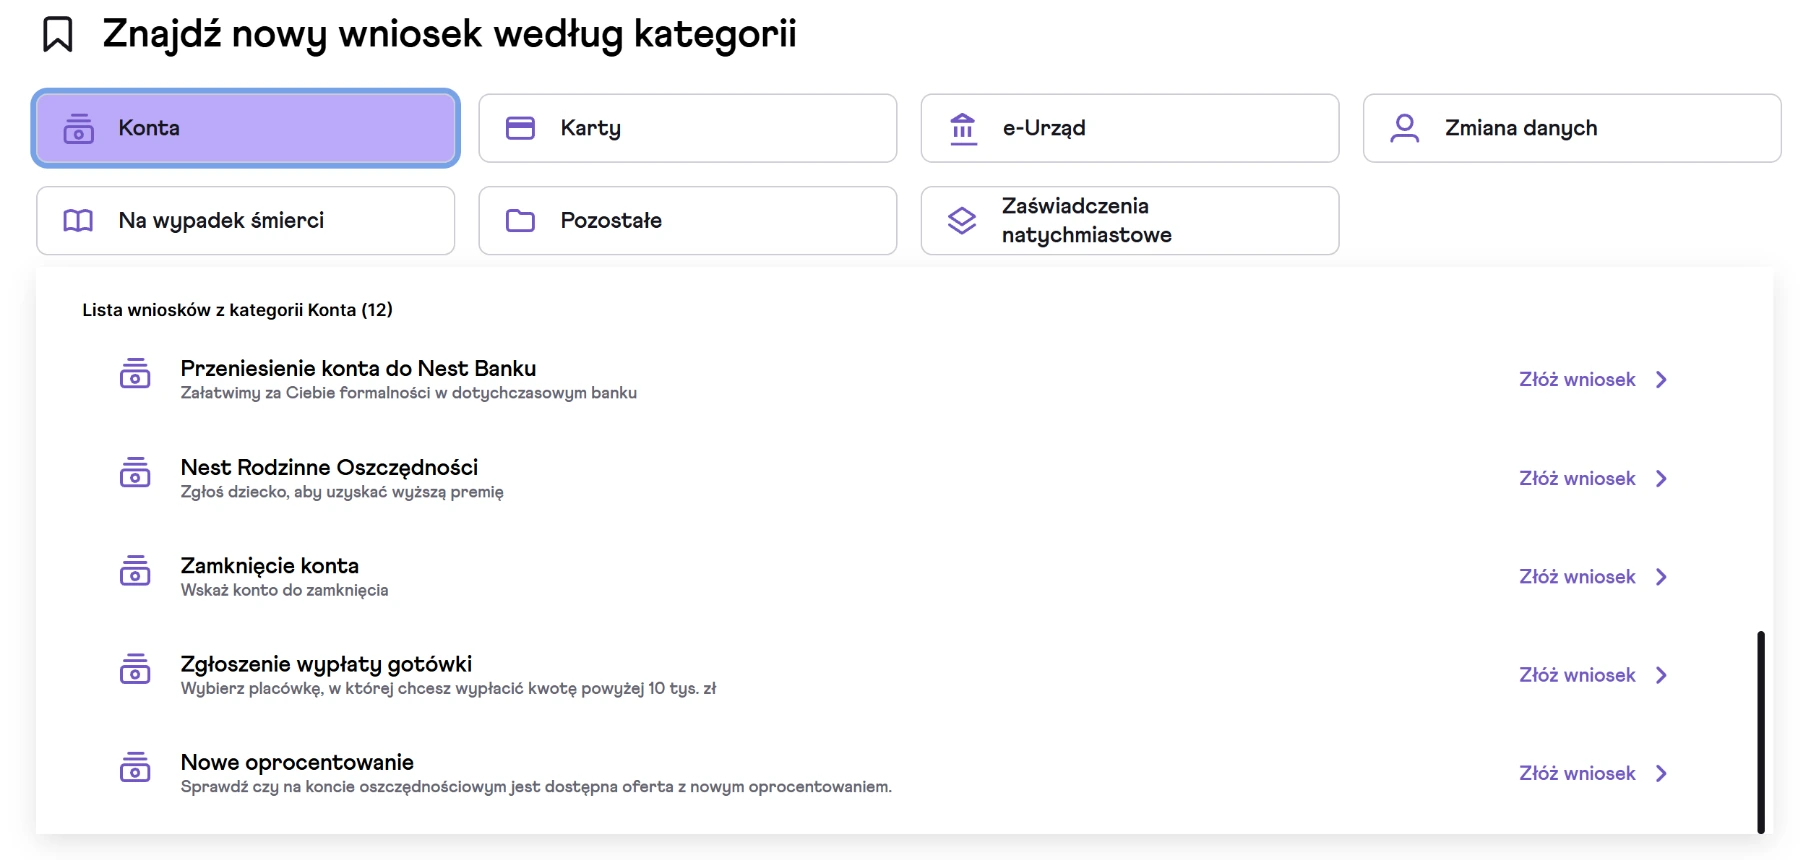Click the chevron arrow in Zgłoszenie wypłaty gotówki row

point(1661,675)
